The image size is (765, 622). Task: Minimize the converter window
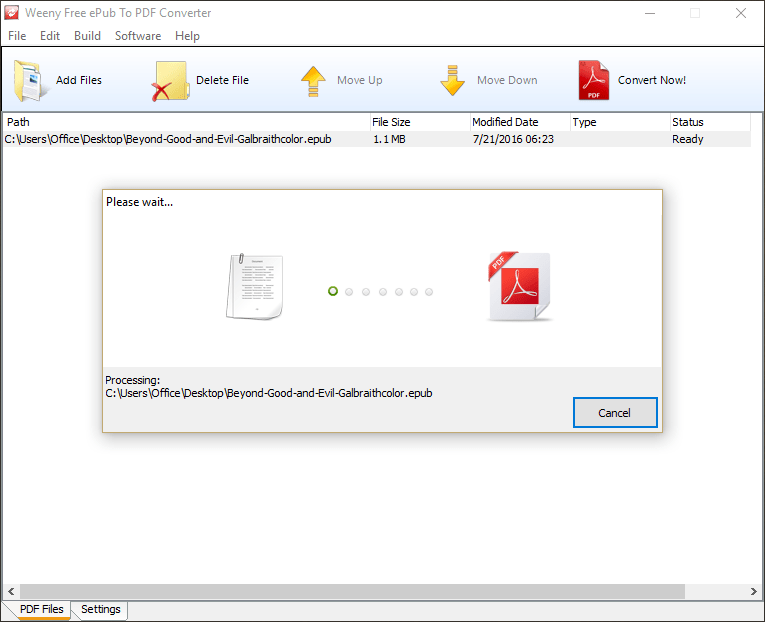pyautogui.click(x=650, y=13)
